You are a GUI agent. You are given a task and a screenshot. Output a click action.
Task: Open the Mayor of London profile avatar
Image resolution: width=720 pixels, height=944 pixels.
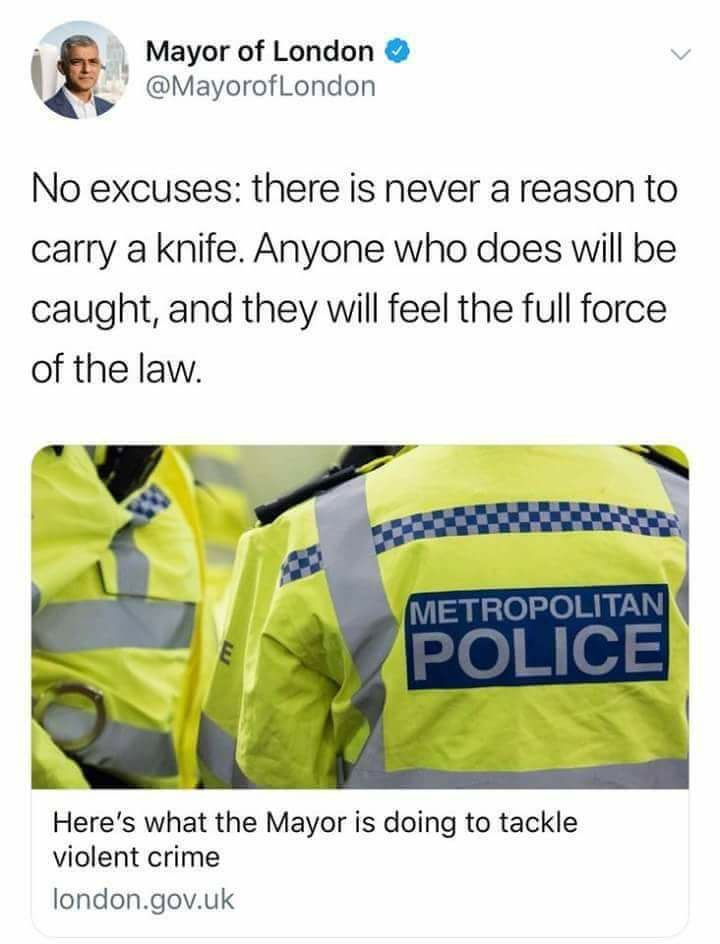[79, 70]
